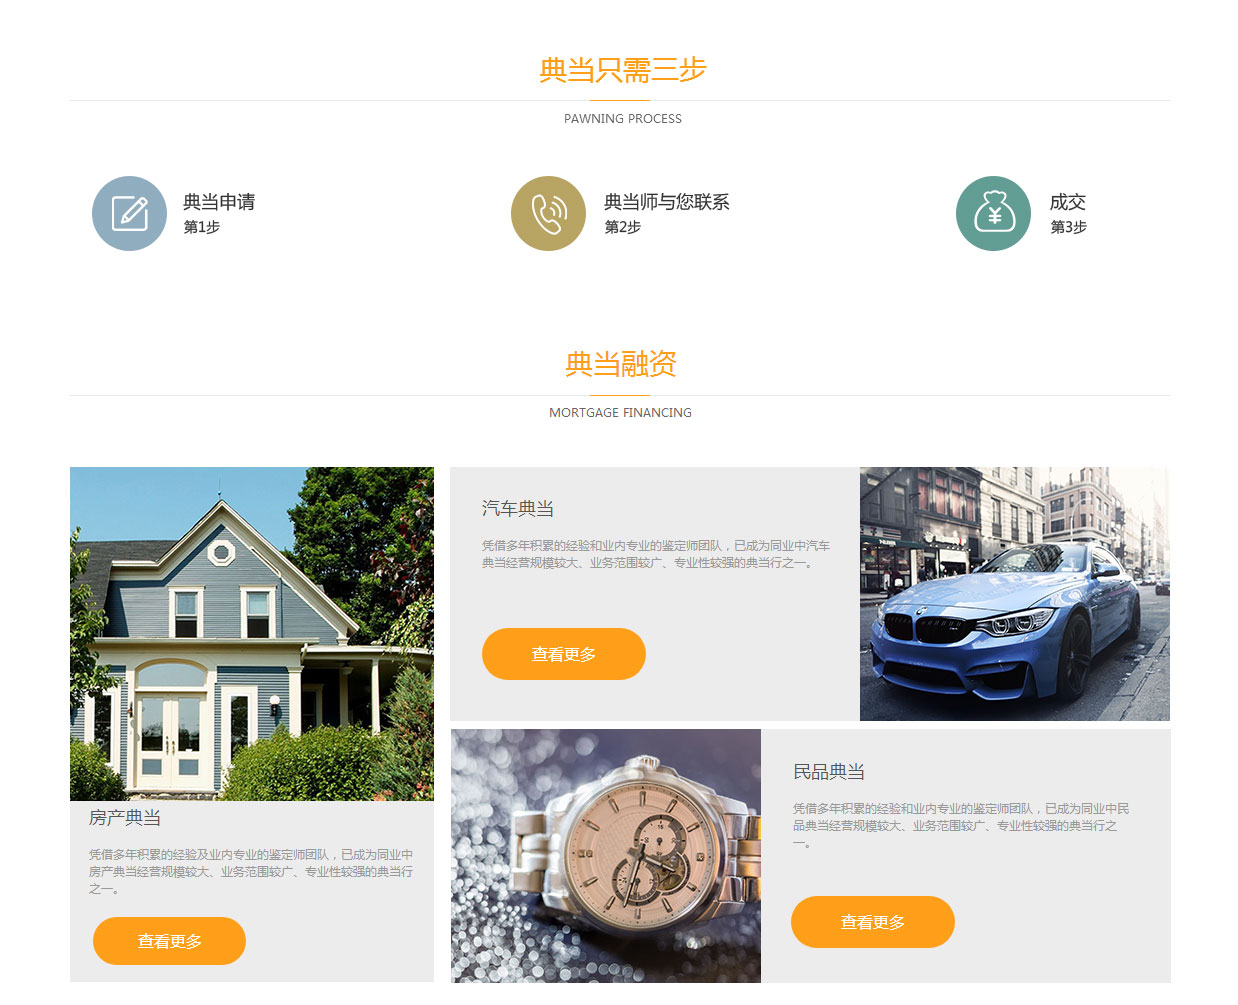
Task: Click the phone call icon for step 2
Action: [548, 213]
